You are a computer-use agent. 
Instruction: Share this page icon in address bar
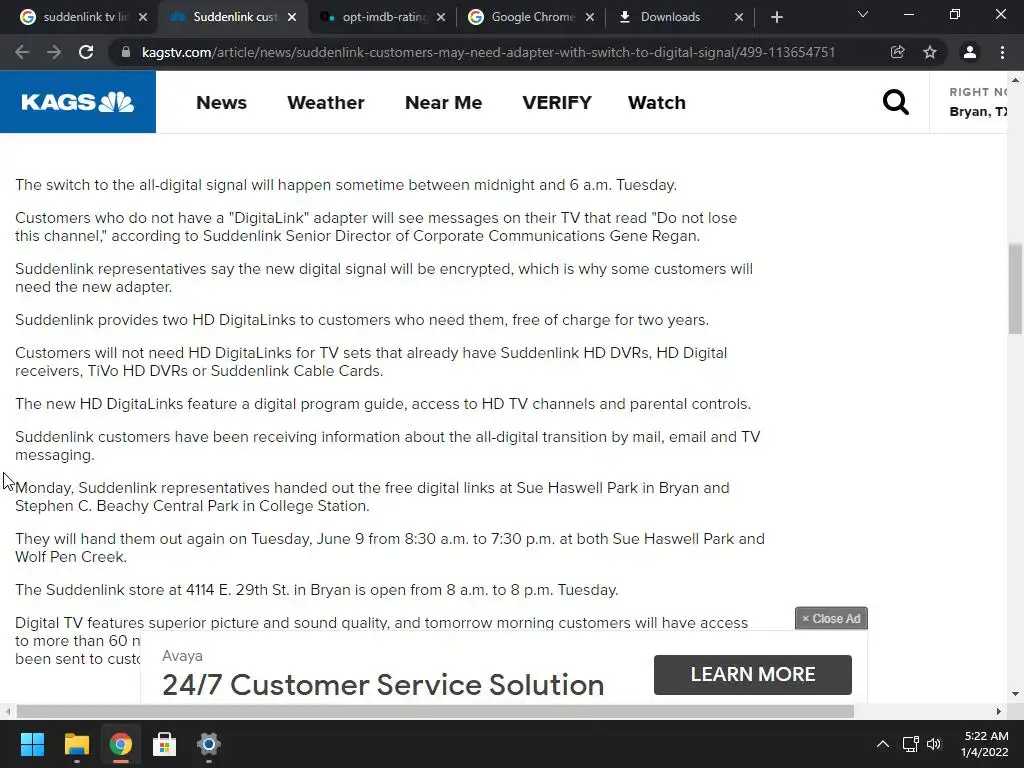pos(897,52)
